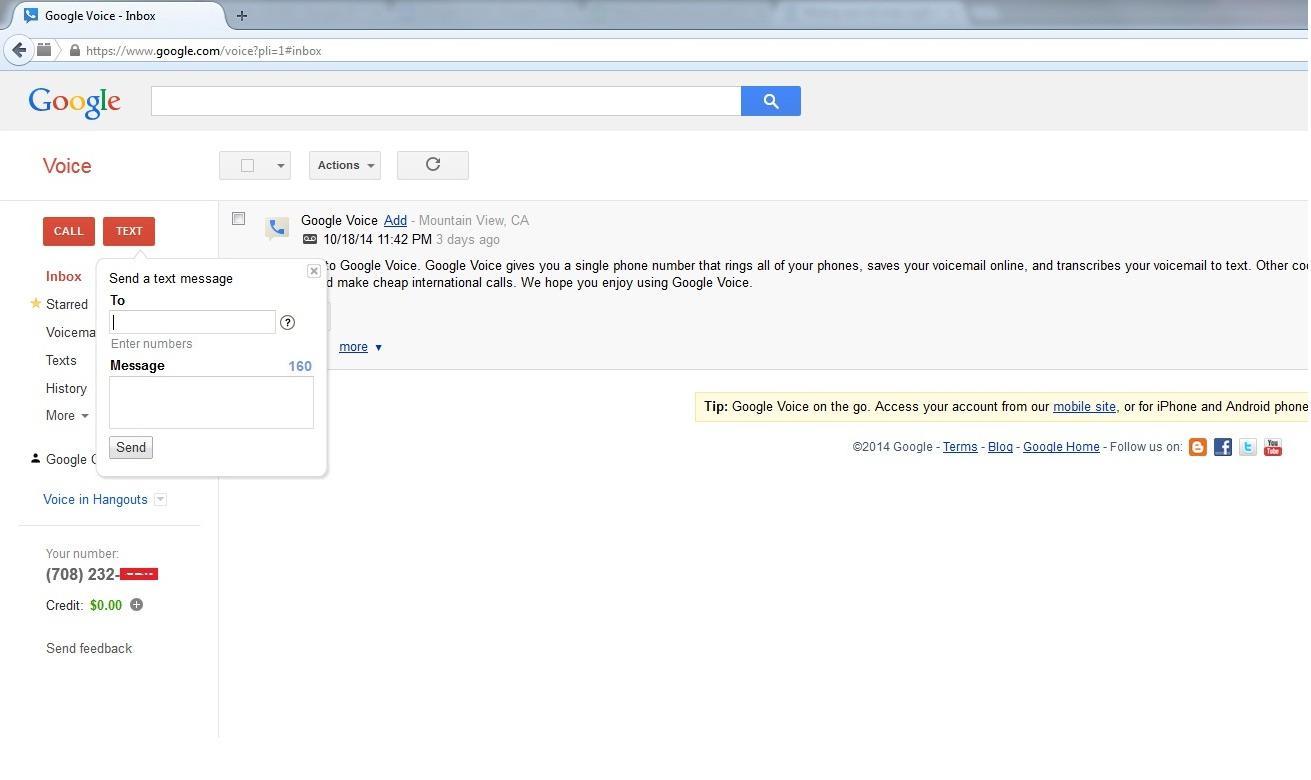Open the Blogger icon in the footer
This screenshot has width=1311, height=780.
(1197, 447)
